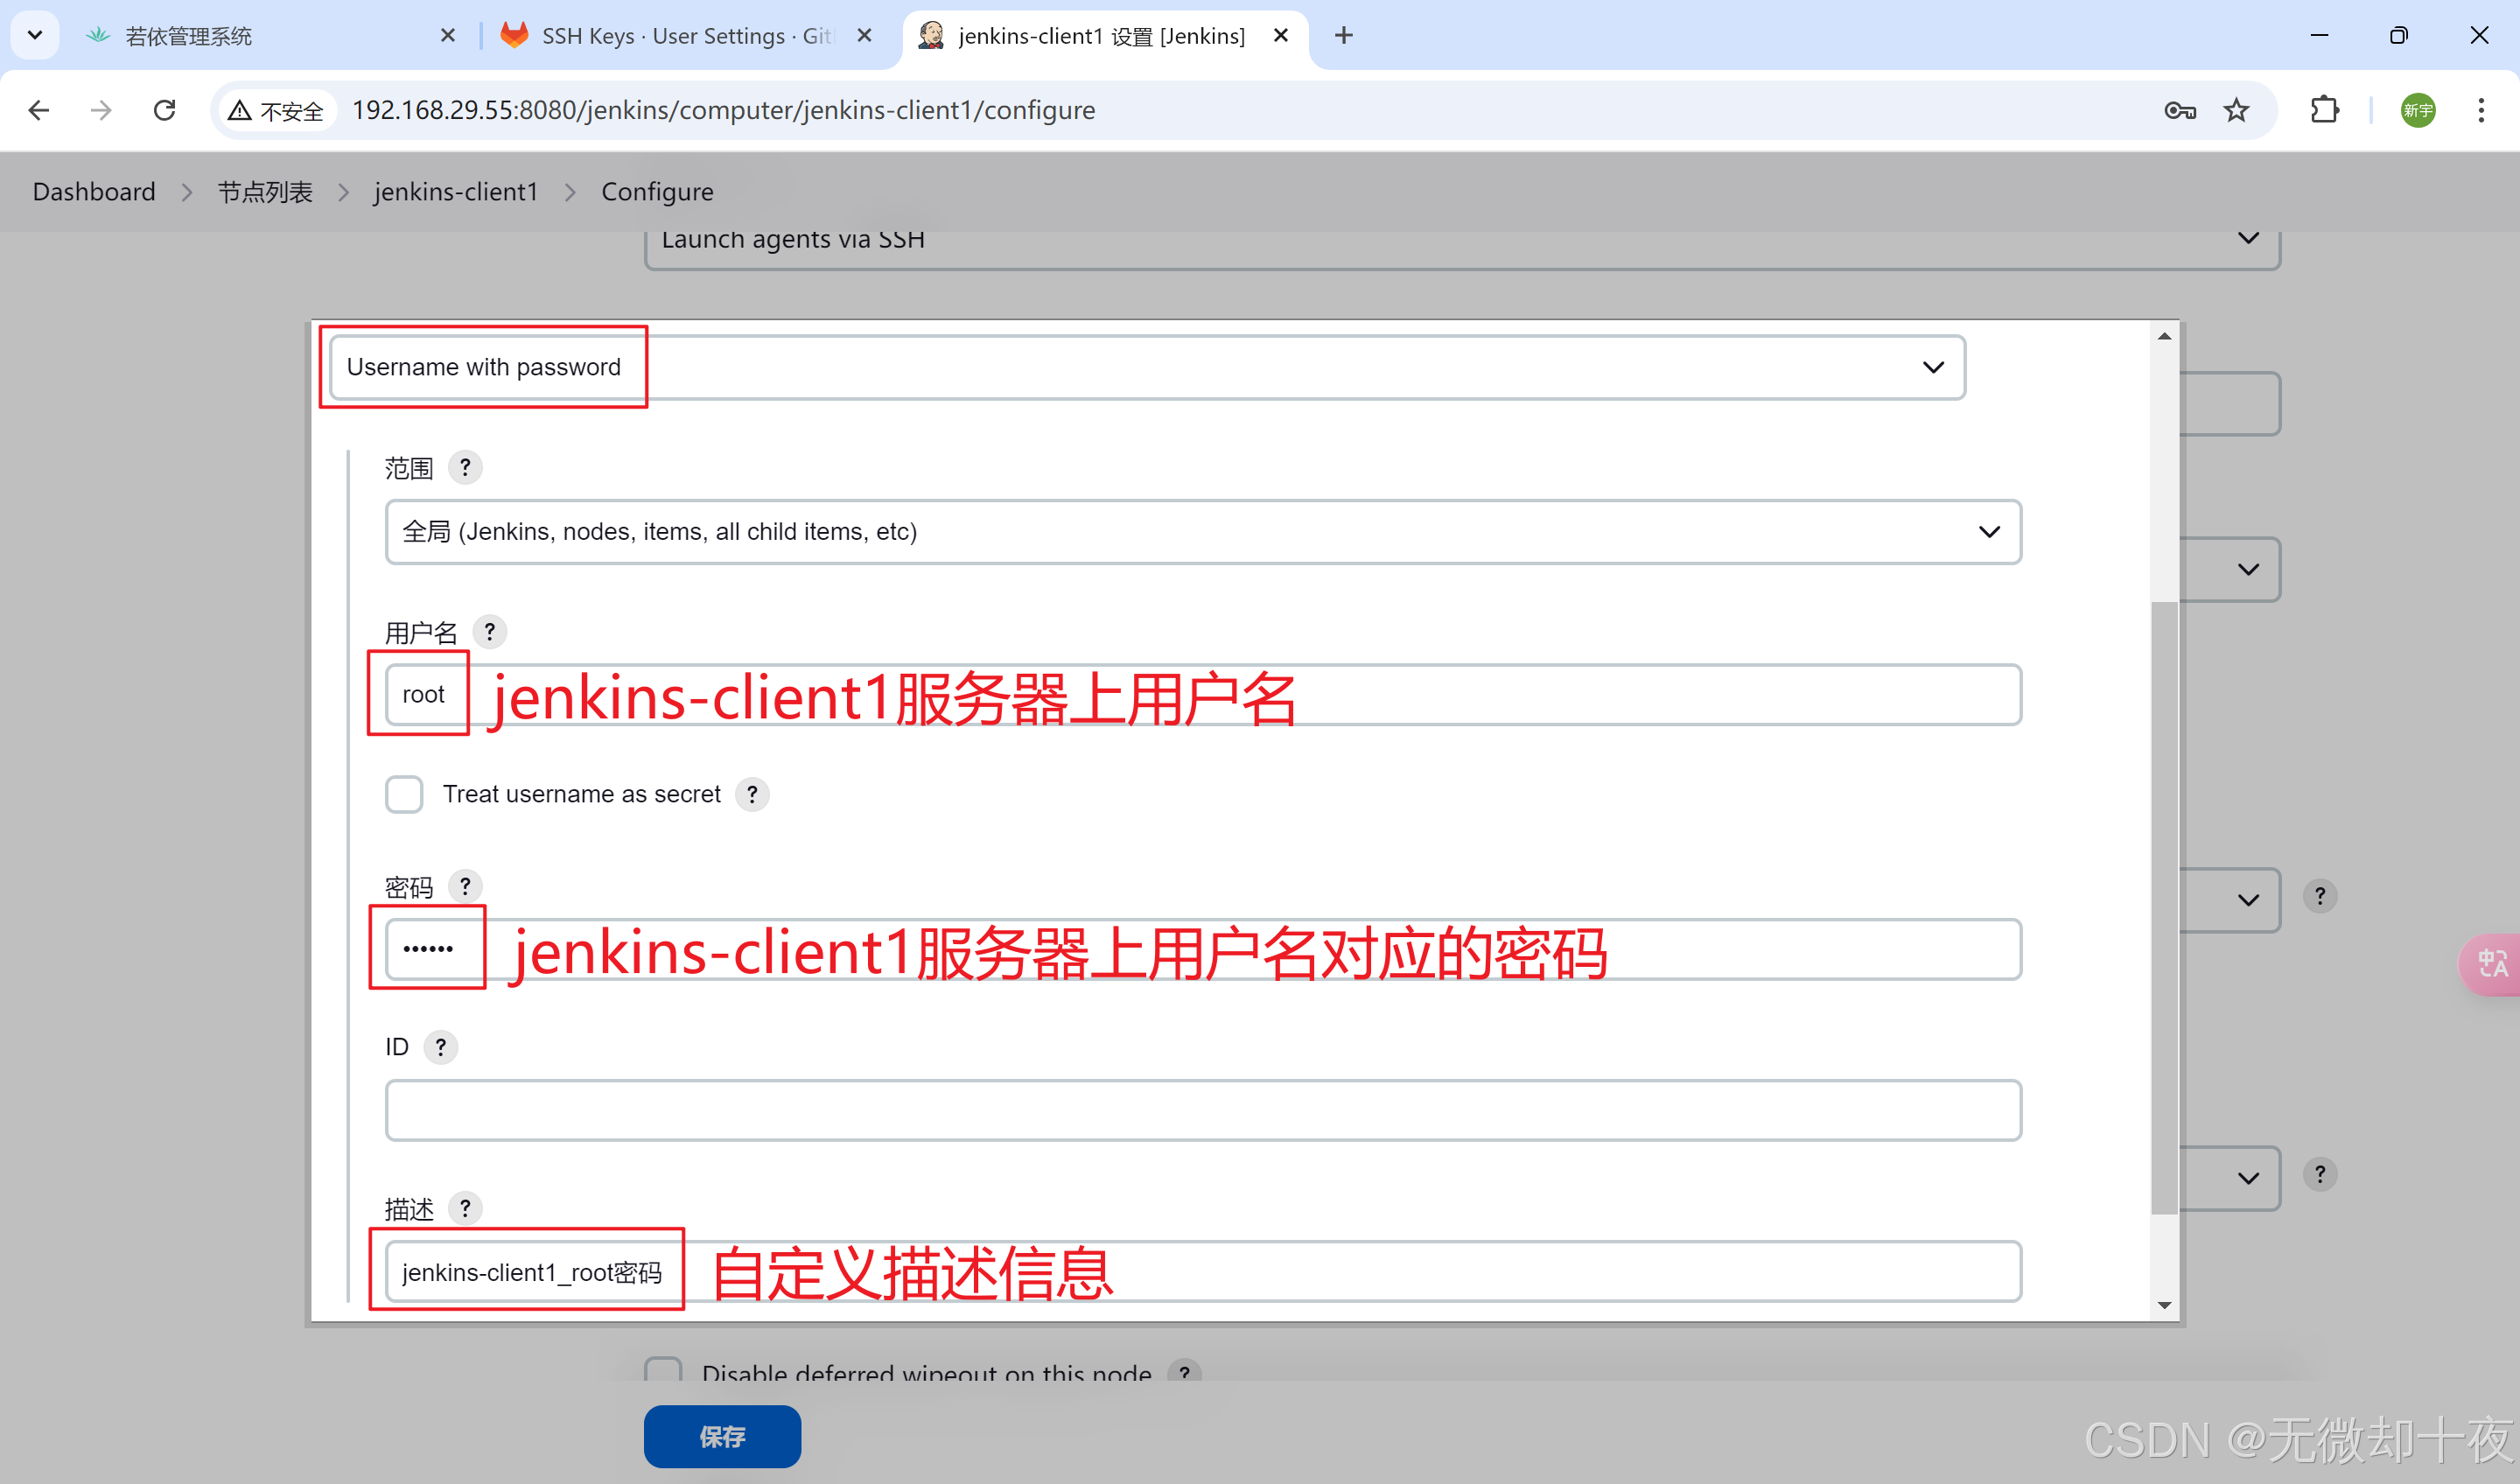Click the help icon next to ID
Viewport: 2520px width, 1484px height.
click(x=440, y=1047)
